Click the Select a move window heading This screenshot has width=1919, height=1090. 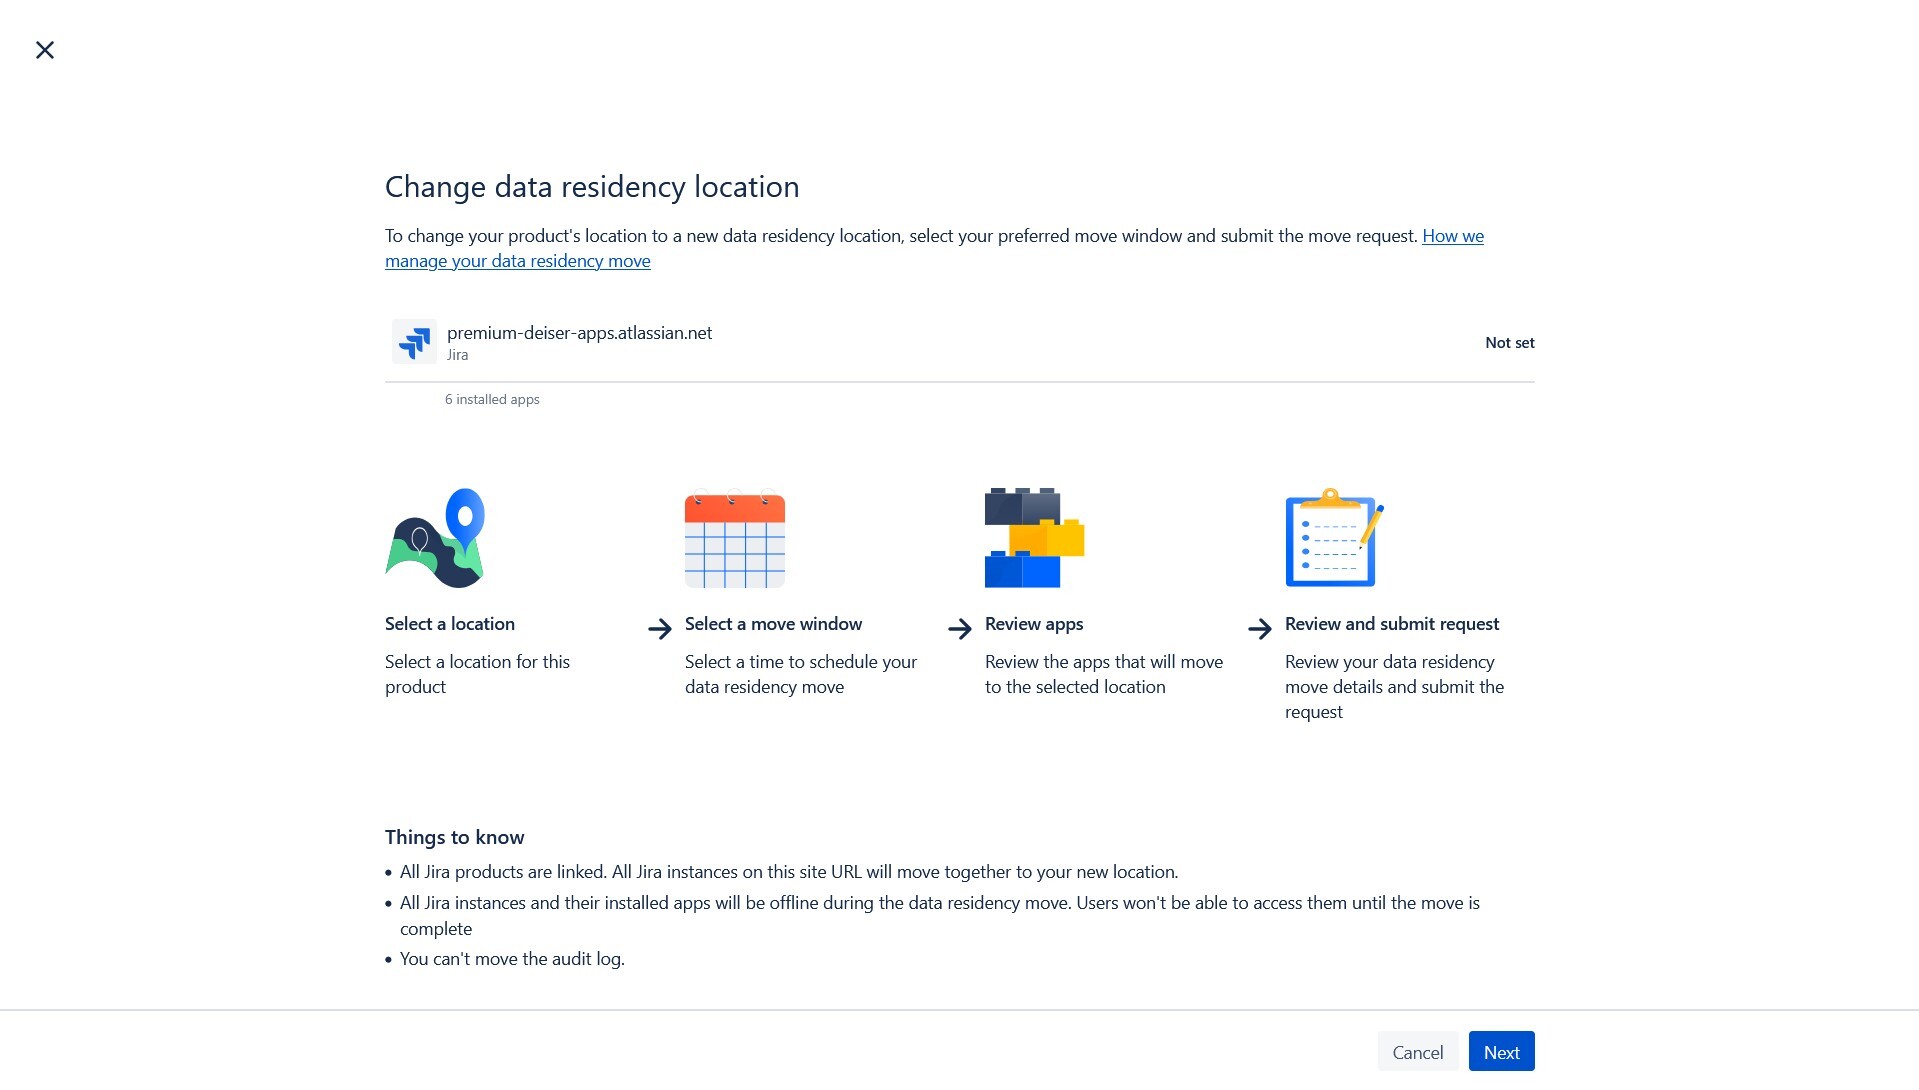tap(773, 624)
